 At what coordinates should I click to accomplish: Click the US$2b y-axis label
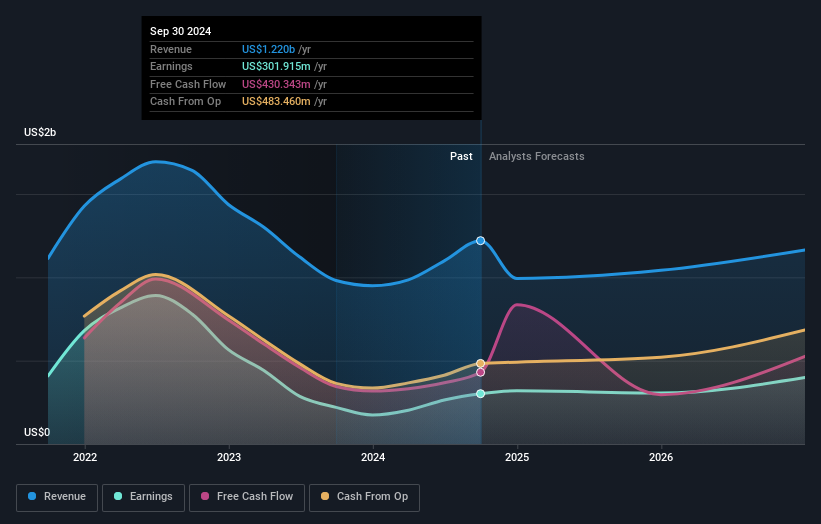(40, 132)
